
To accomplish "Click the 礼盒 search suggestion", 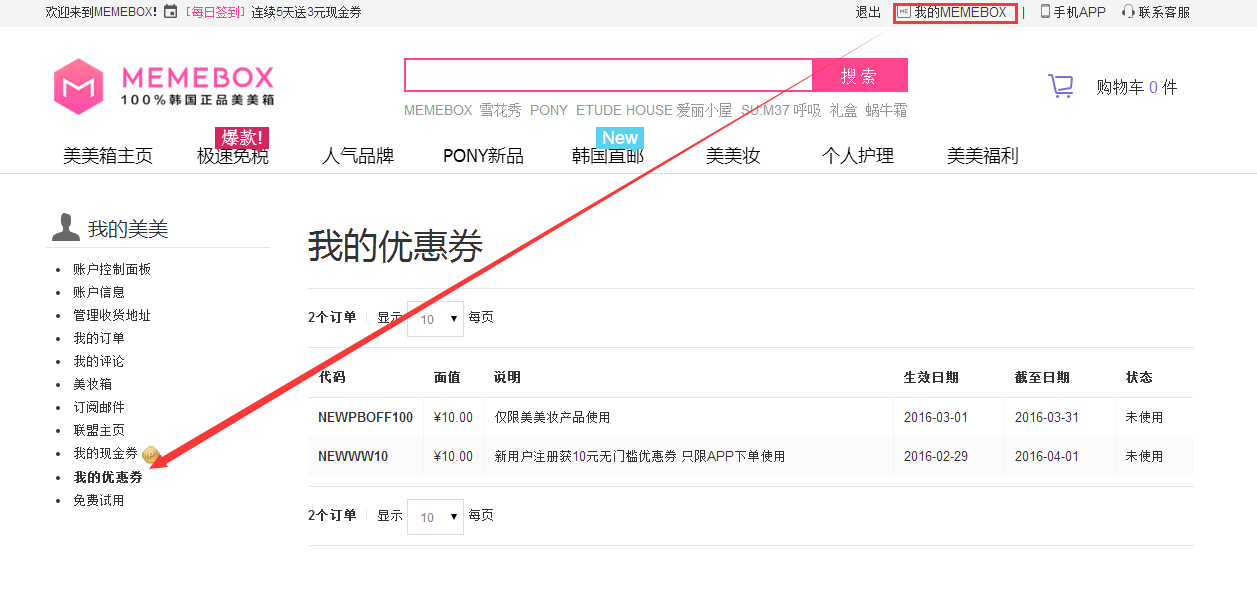I will pyautogui.click(x=844, y=110).
